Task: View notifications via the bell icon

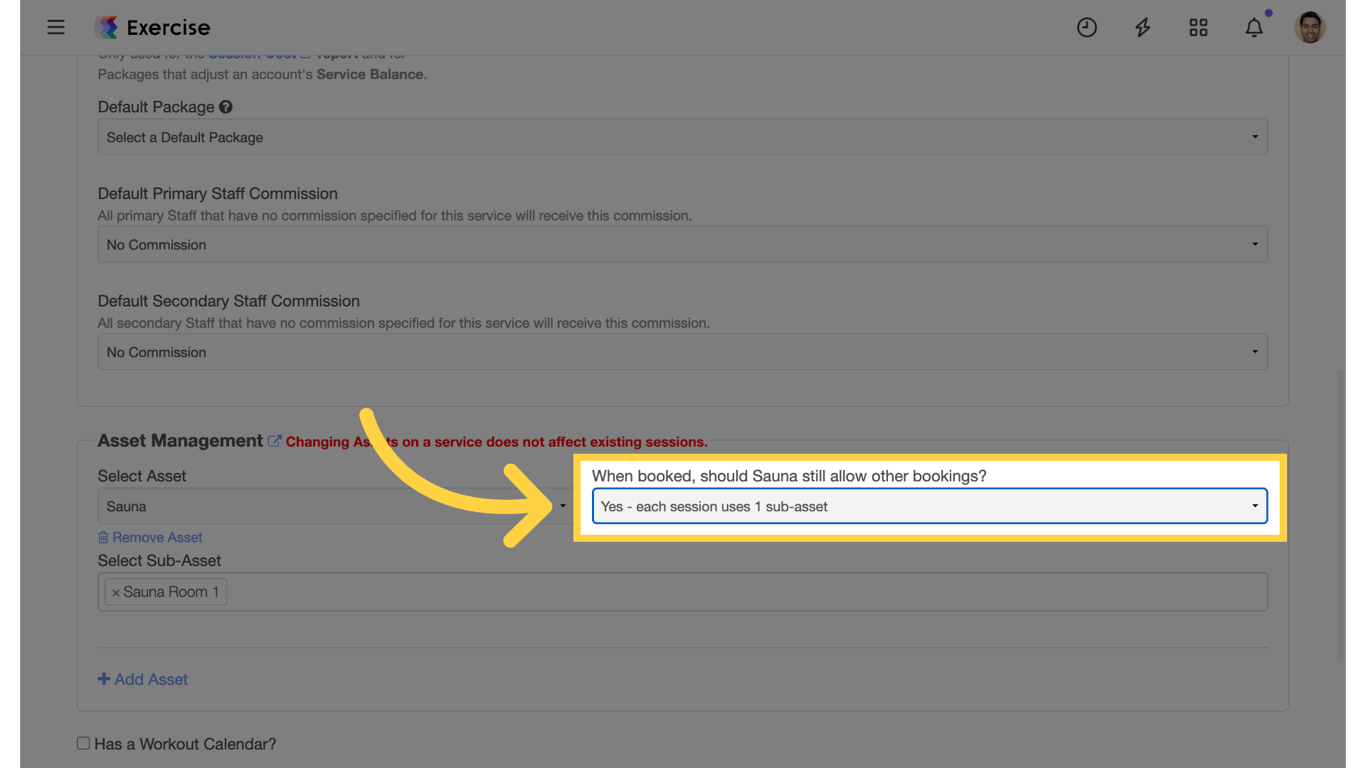Action: 1254,27
